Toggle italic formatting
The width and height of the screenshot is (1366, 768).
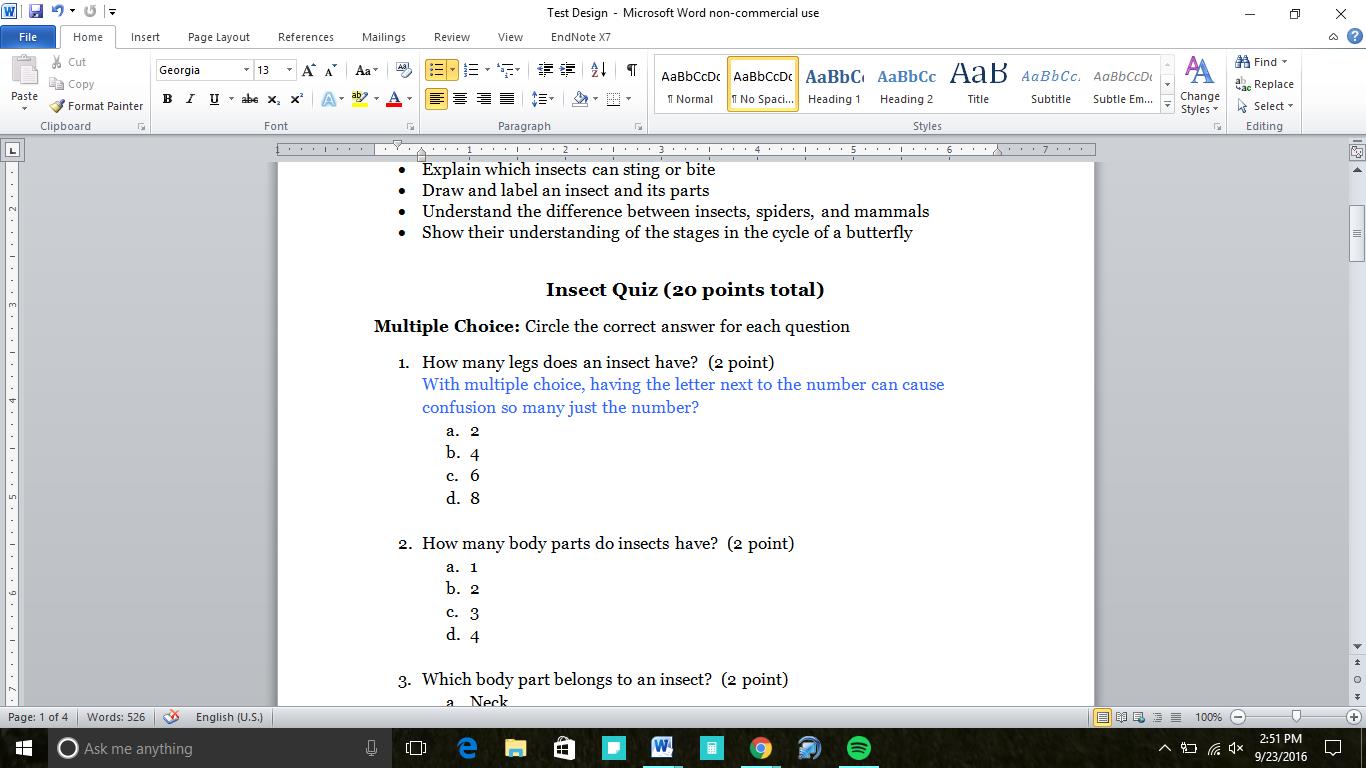(x=190, y=99)
